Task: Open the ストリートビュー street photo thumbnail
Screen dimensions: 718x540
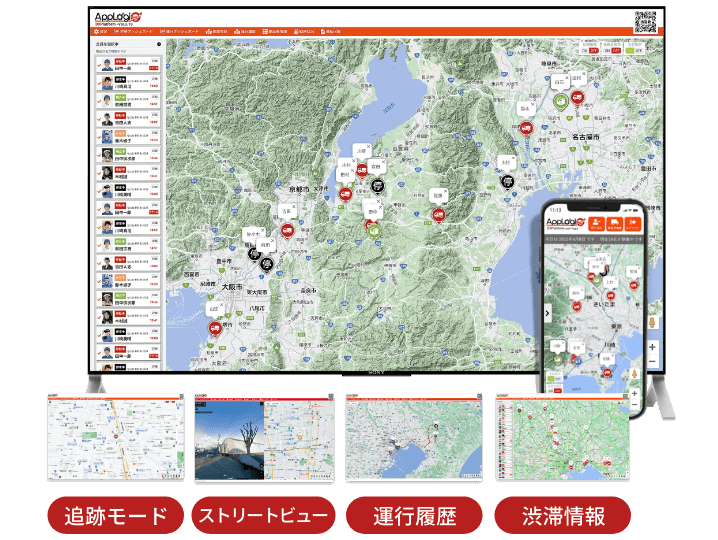Action: click(x=229, y=440)
